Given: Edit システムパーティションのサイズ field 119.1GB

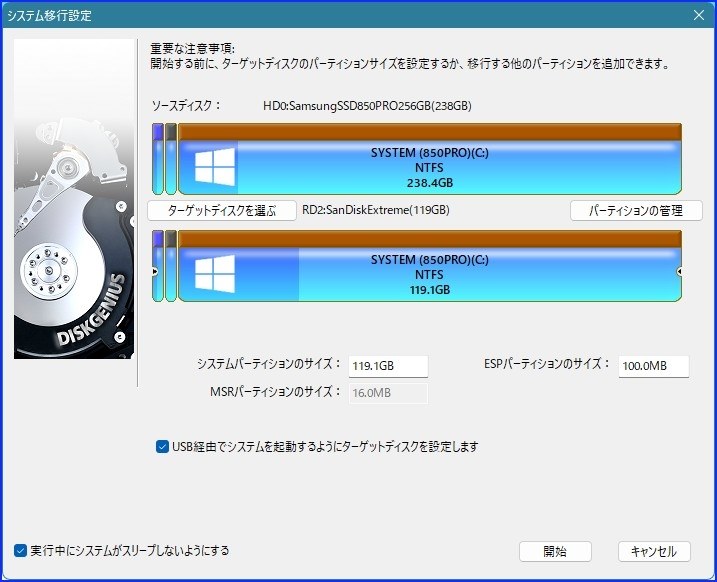Looking at the screenshot, I should (388, 366).
